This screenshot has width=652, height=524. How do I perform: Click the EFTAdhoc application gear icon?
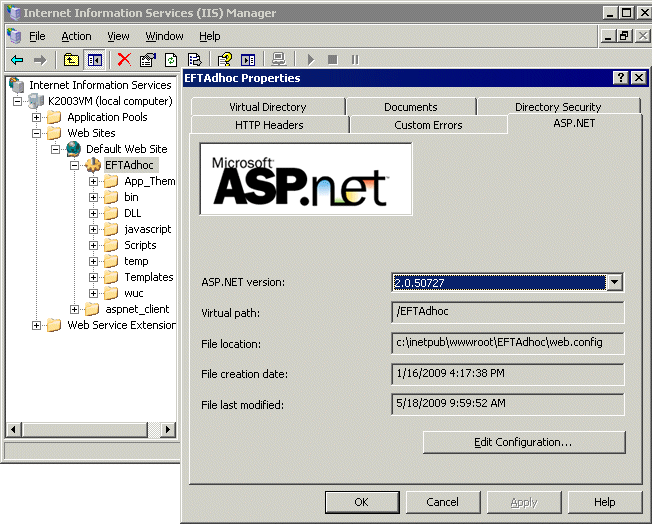pos(93,165)
